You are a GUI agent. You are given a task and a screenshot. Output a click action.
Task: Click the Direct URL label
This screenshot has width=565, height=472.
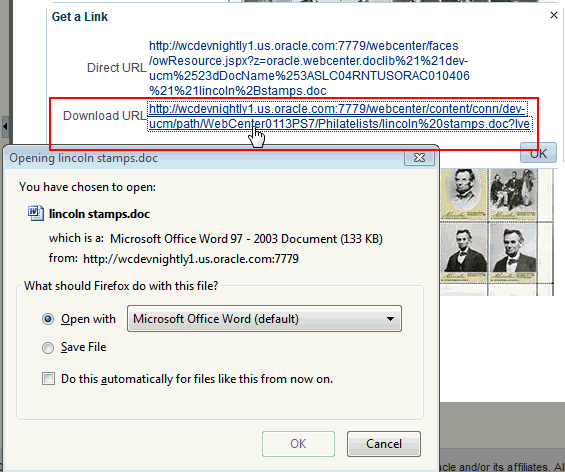(x=116, y=68)
